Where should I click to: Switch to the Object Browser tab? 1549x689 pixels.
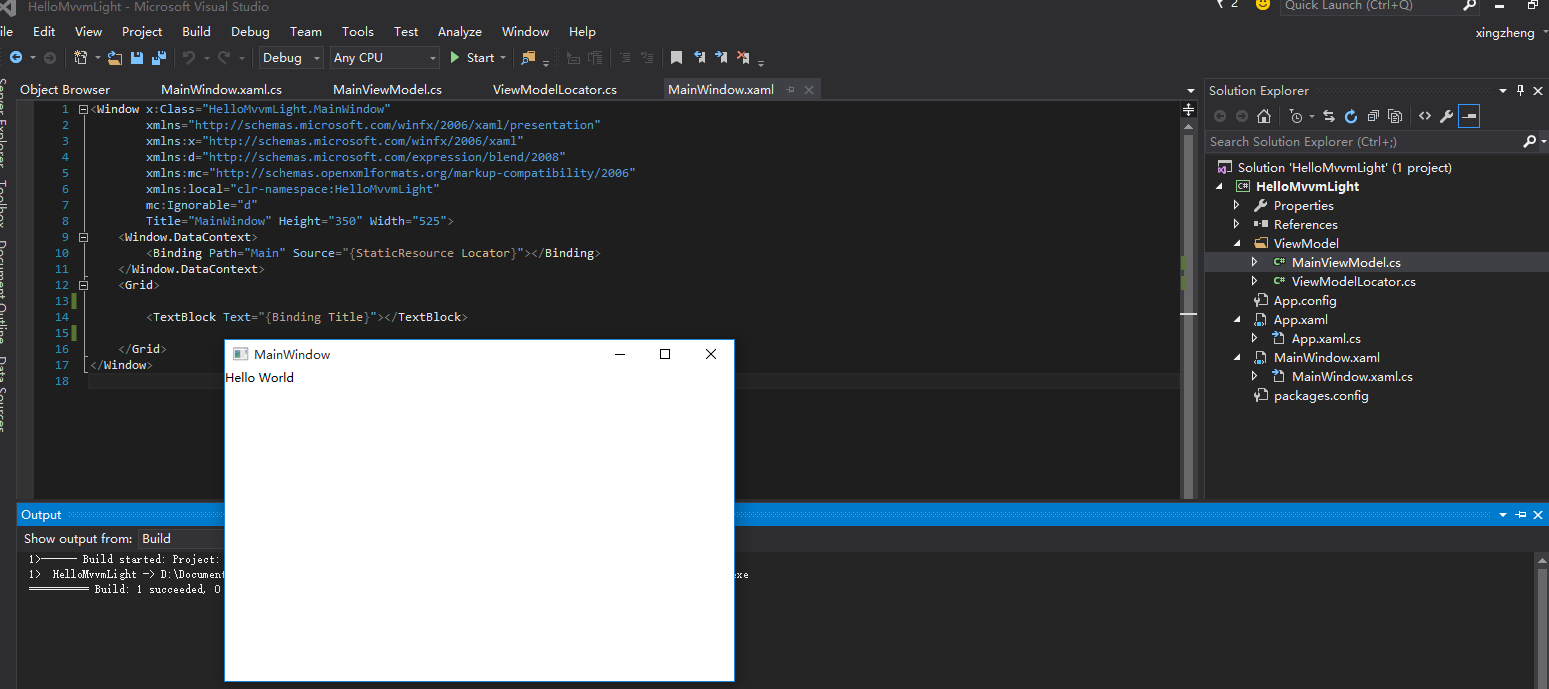coord(65,90)
